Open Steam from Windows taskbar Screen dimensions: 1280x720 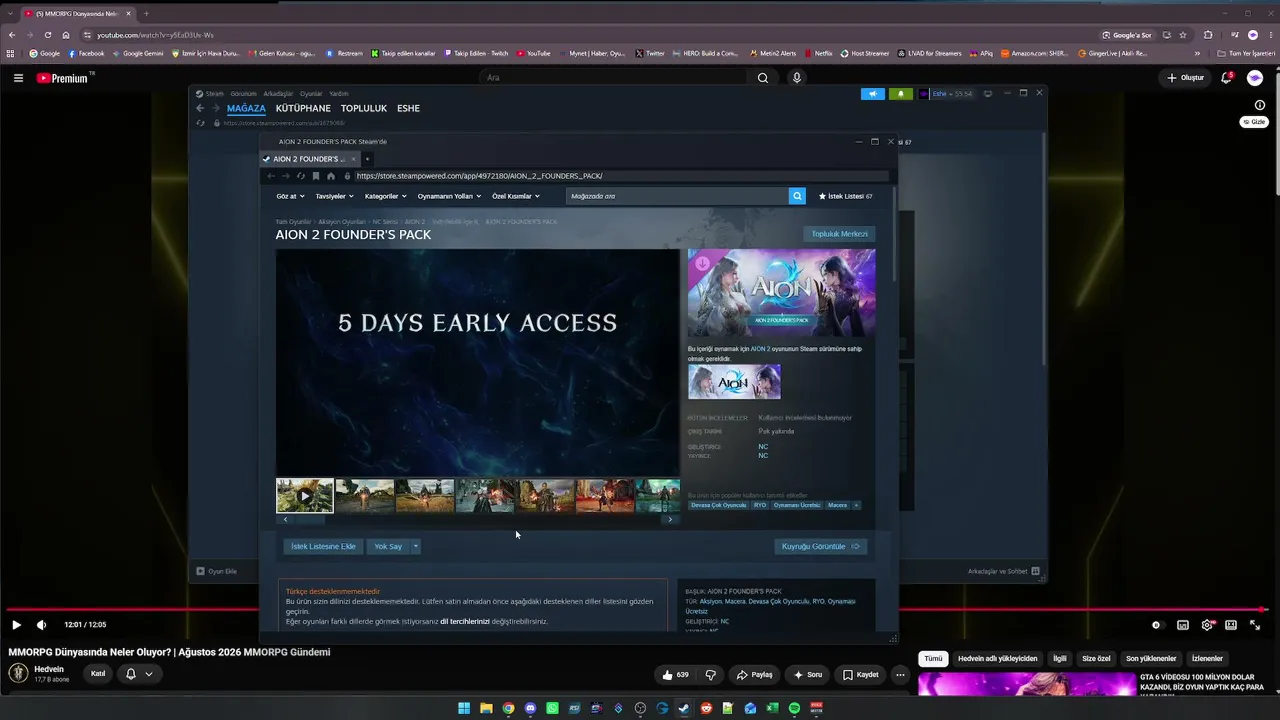(x=684, y=708)
